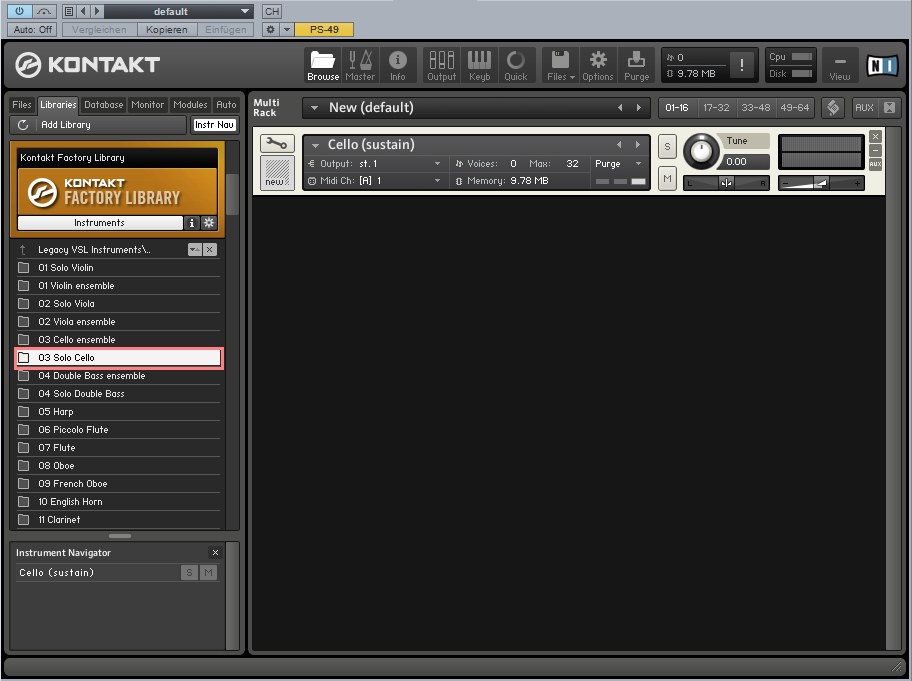Viewport: 912px width, 681px height.
Task: Open the Output st. 1 dropdown
Action: tap(437, 164)
